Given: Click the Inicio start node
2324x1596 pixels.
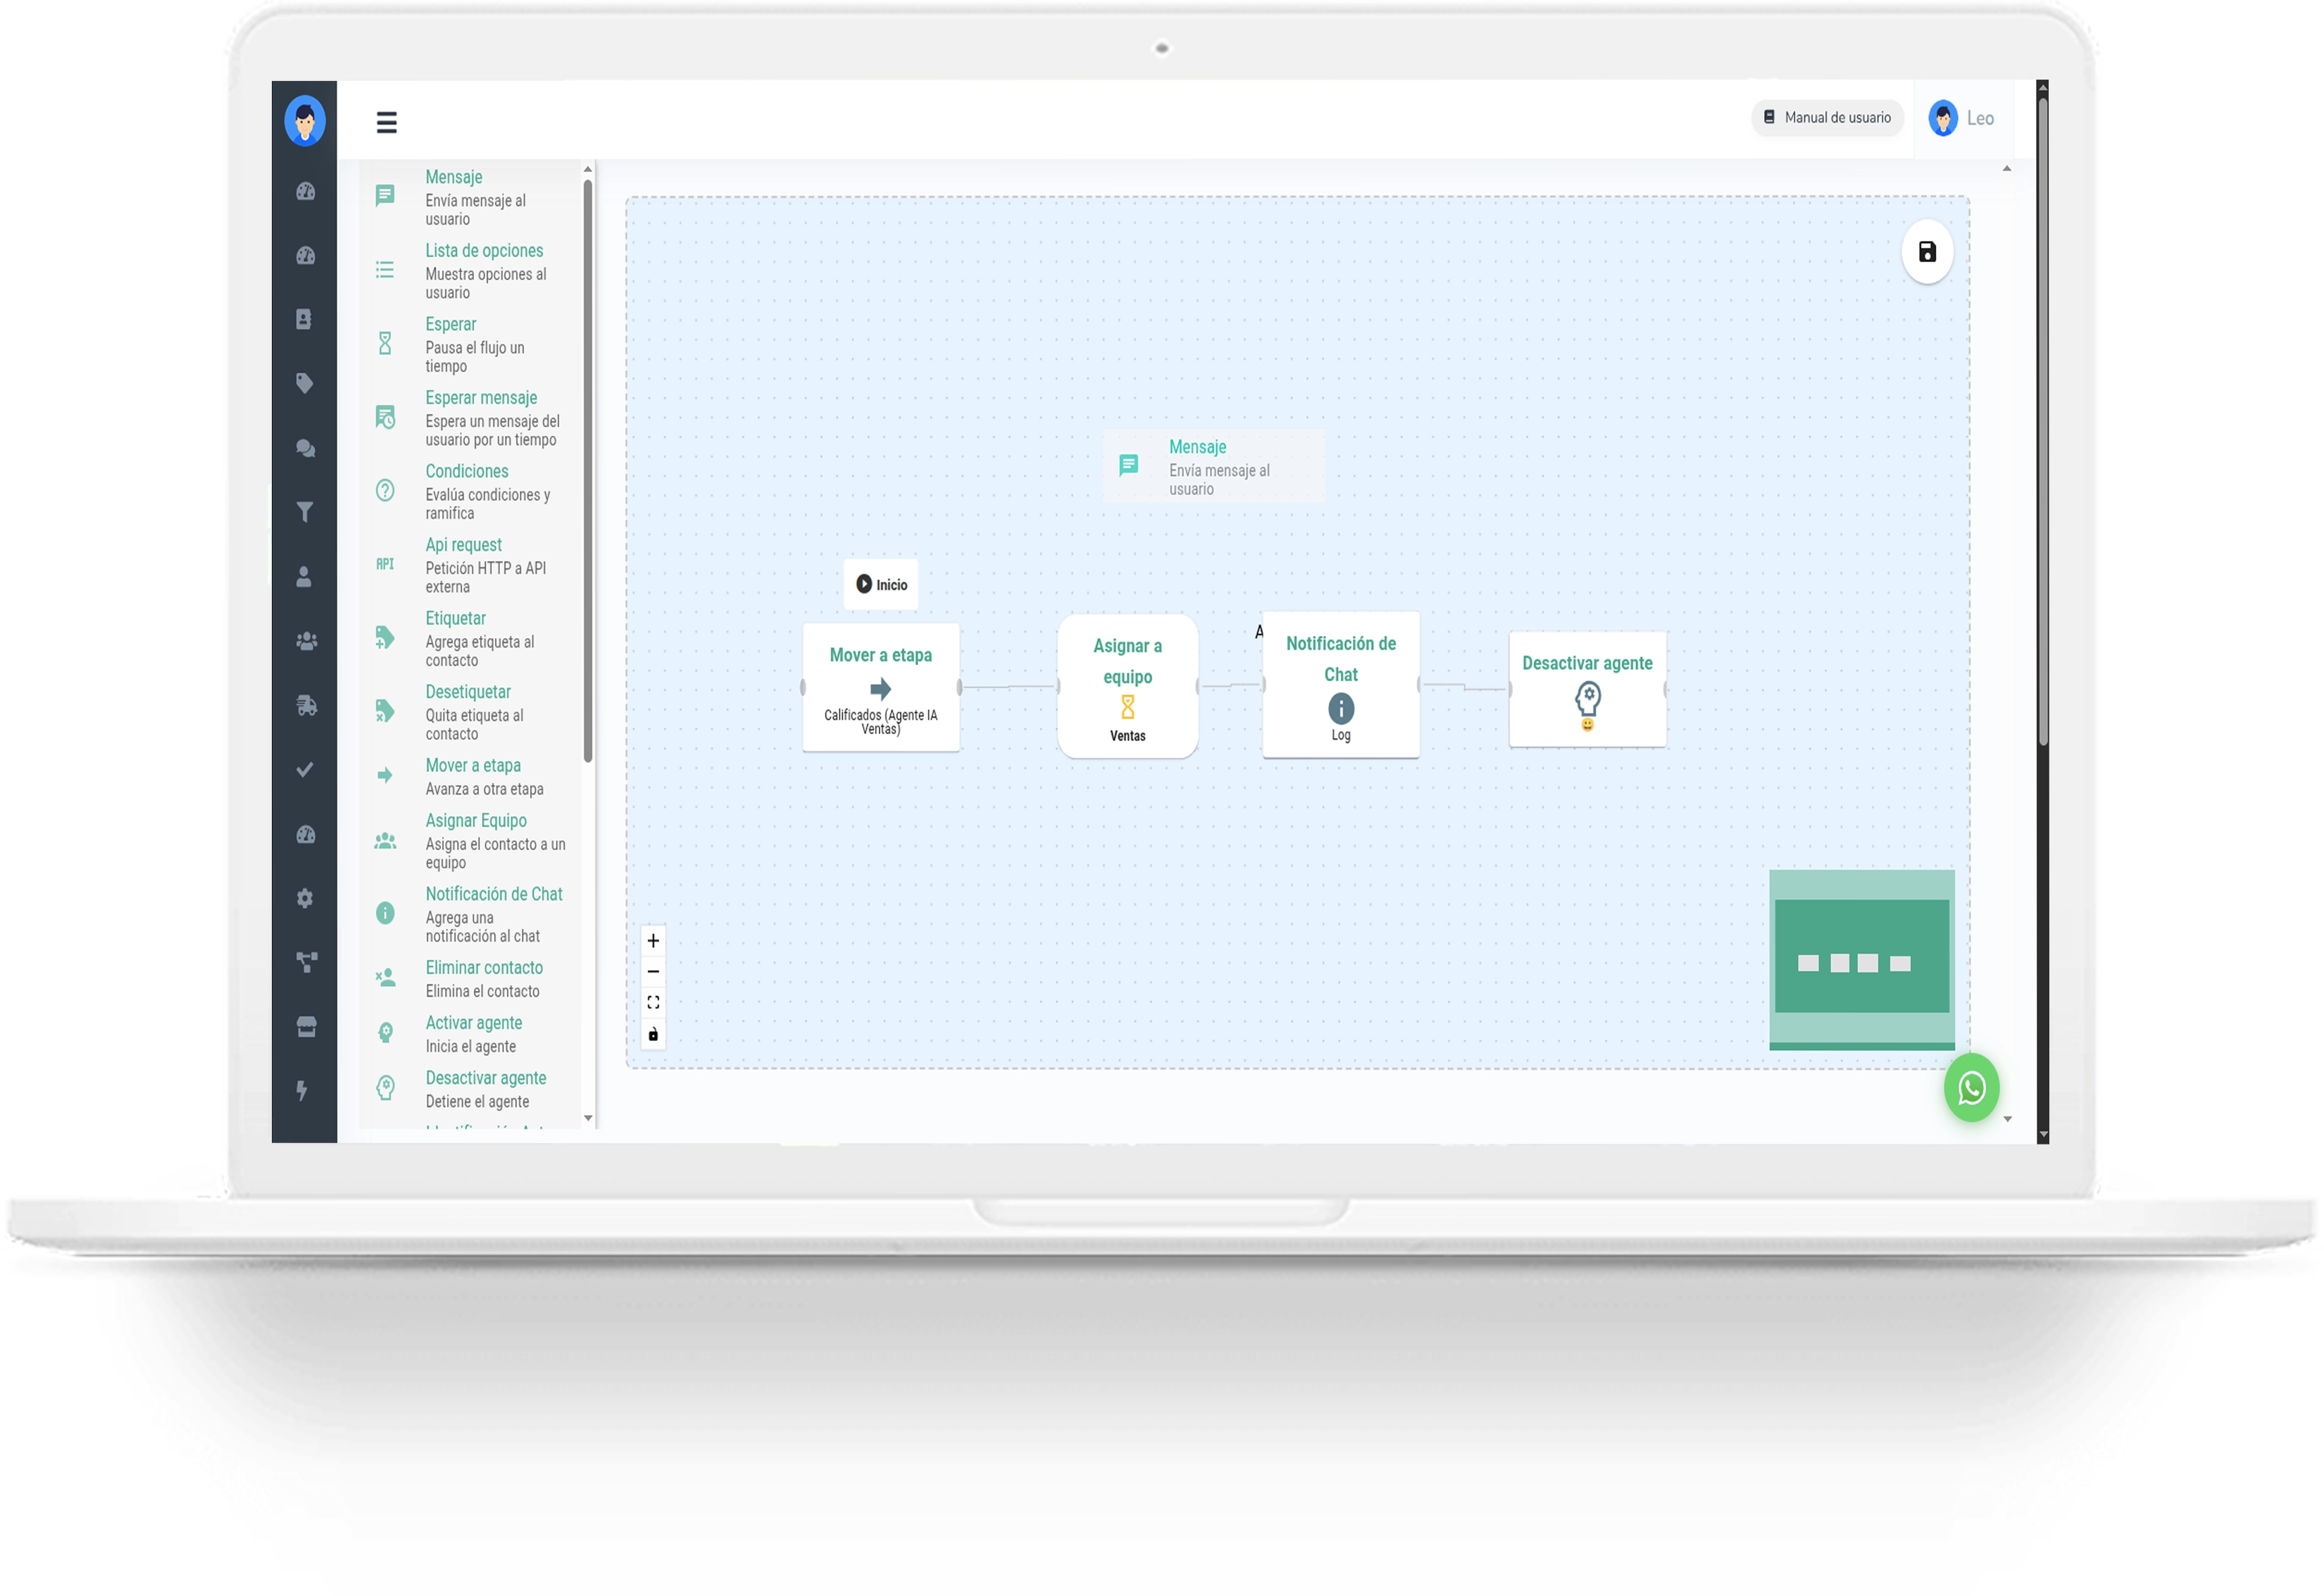Looking at the screenshot, I should [880, 584].
